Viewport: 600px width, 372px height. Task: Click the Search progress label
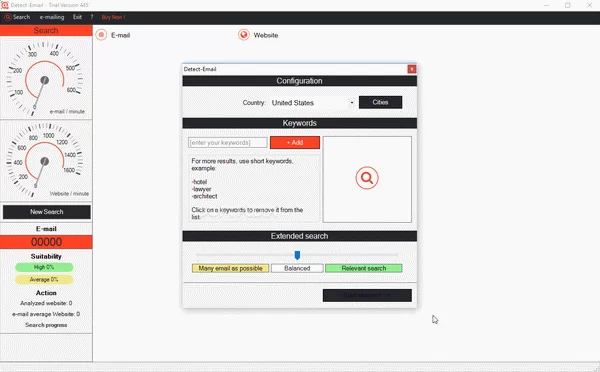(46, 325)
